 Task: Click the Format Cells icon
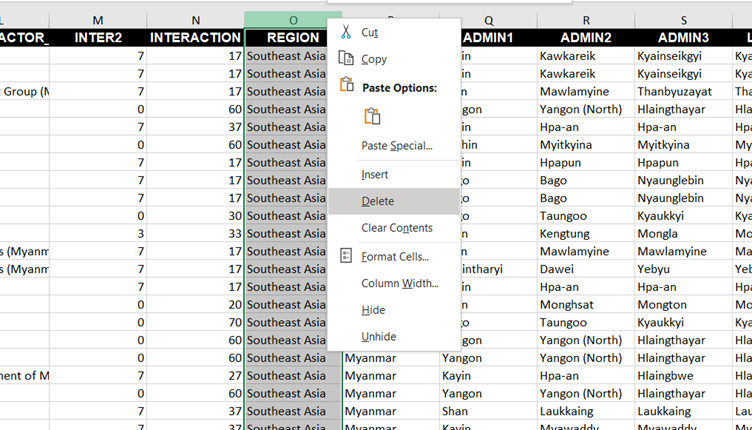346,257
